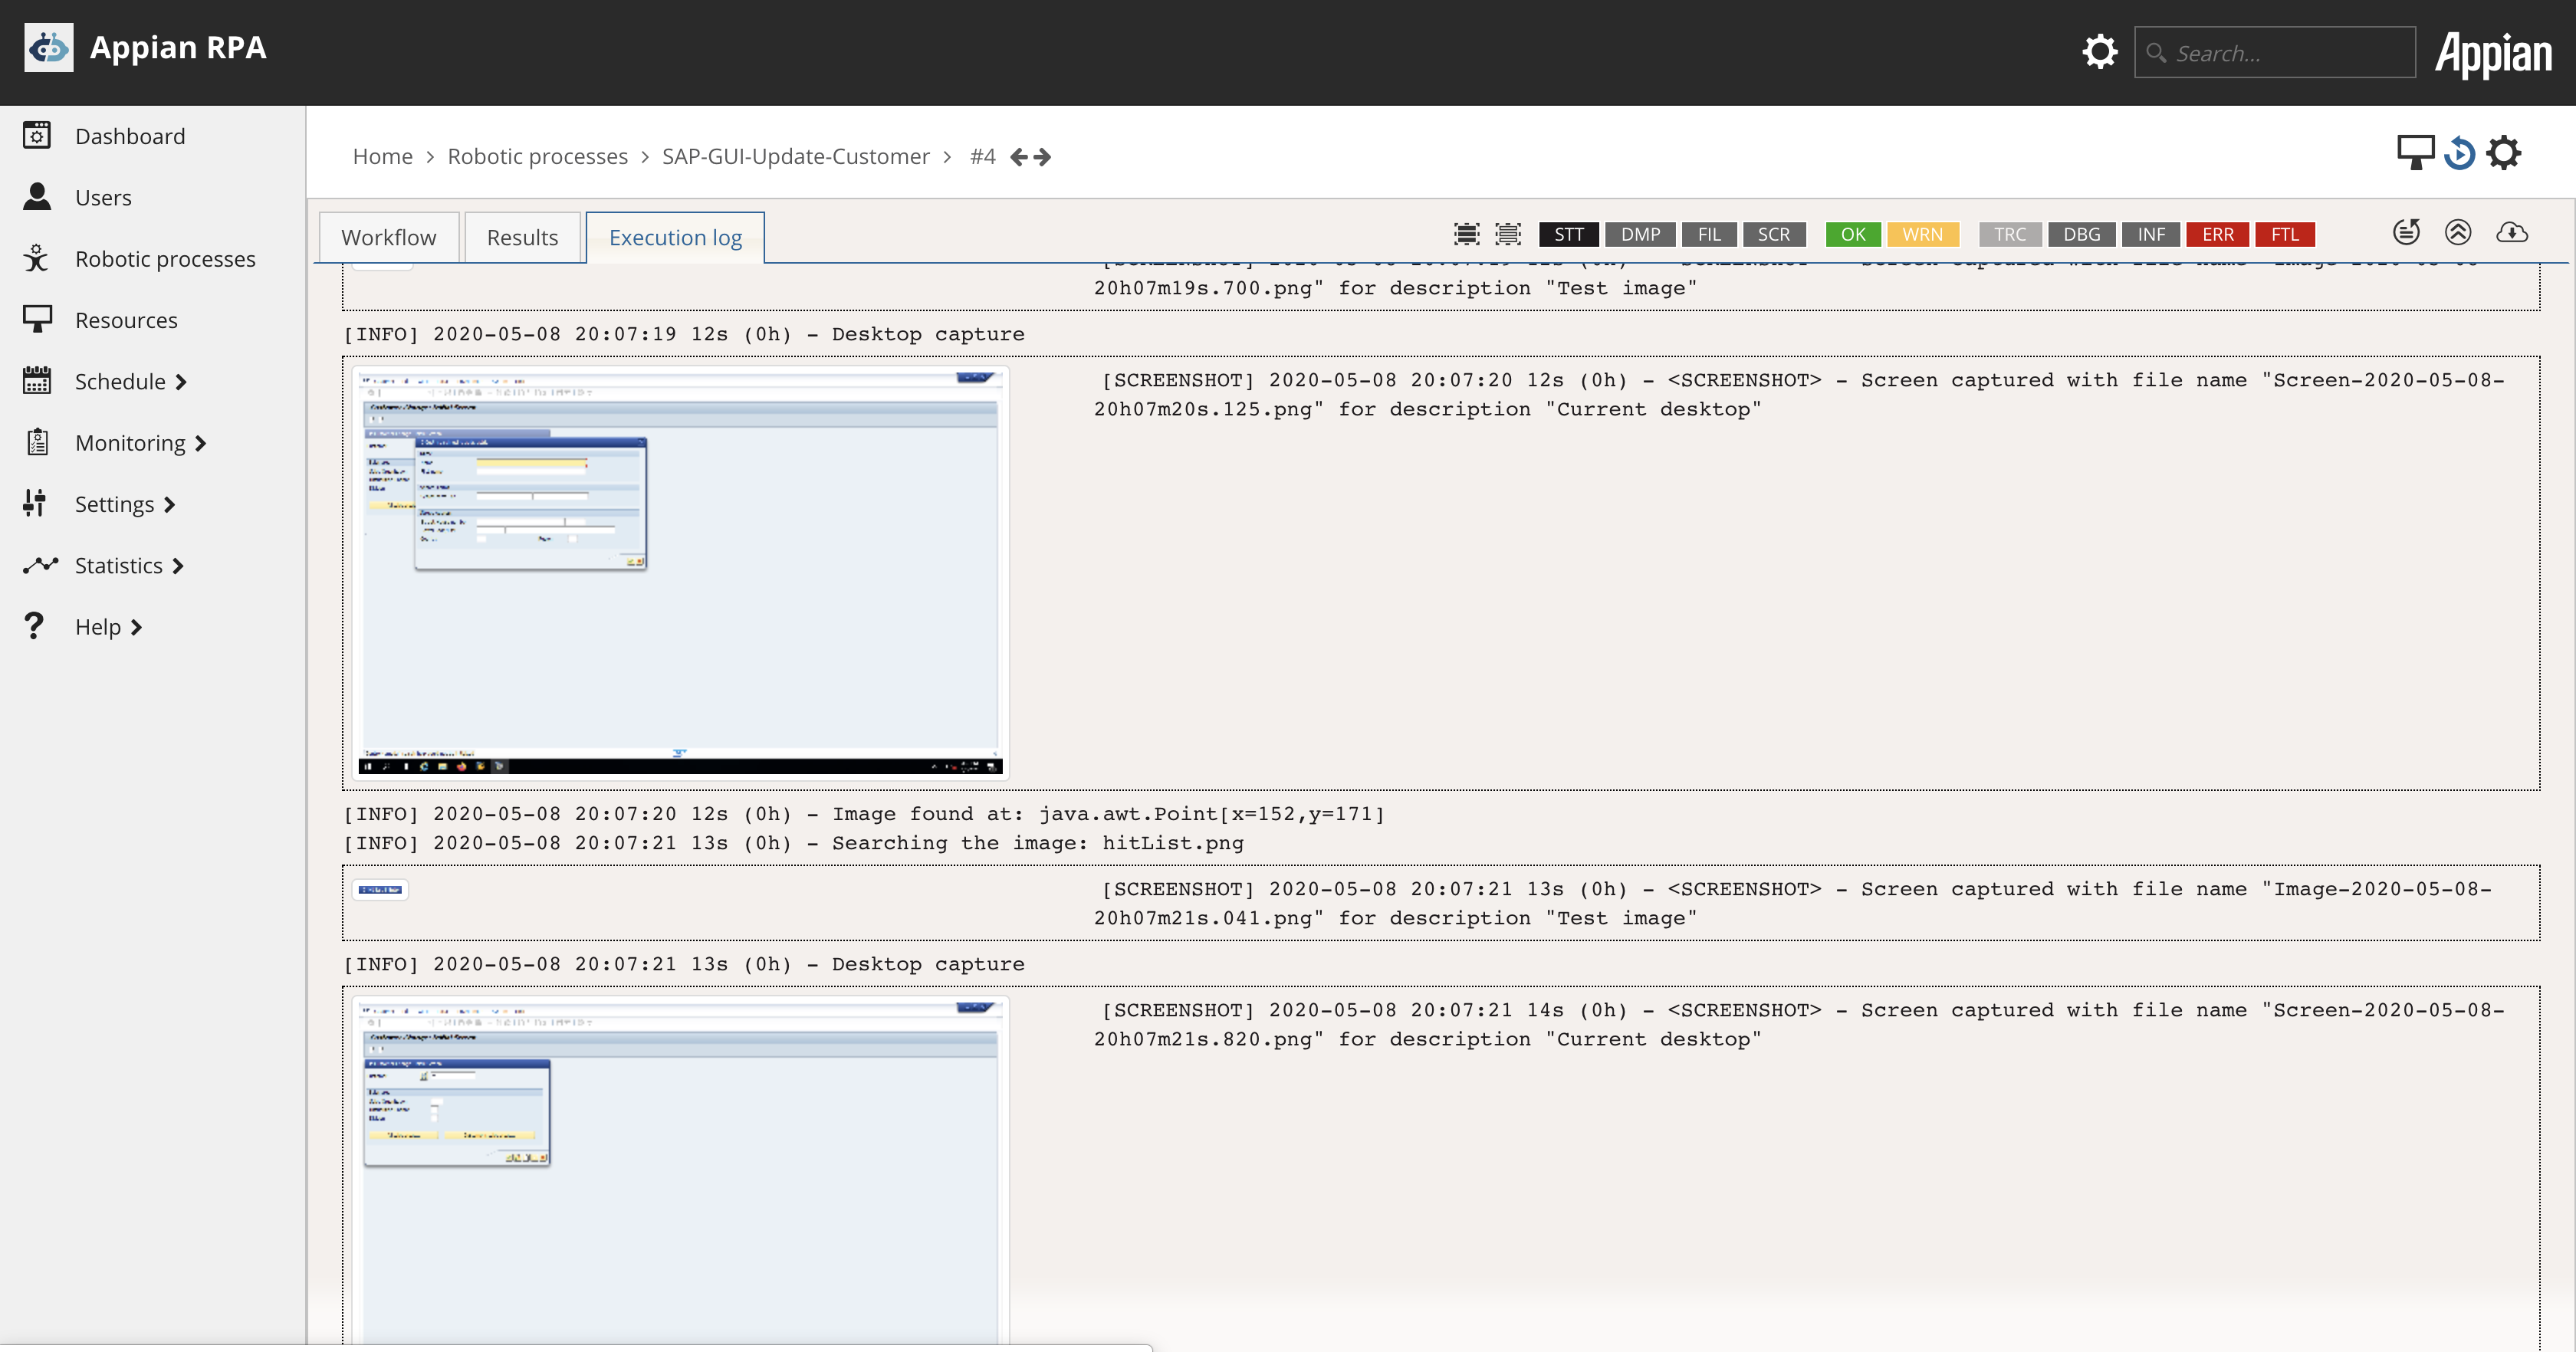
Task: Click the reload log icon
Action: (2406, 233)
